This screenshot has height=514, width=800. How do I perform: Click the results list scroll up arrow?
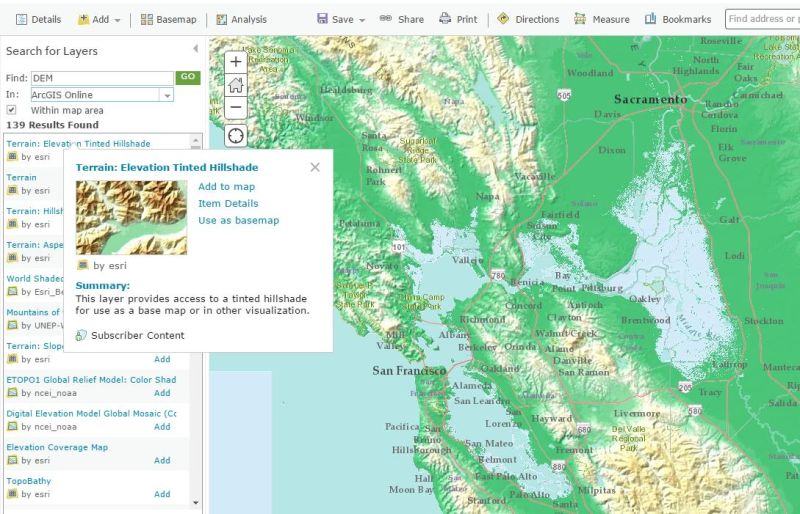tap(195, 140)
